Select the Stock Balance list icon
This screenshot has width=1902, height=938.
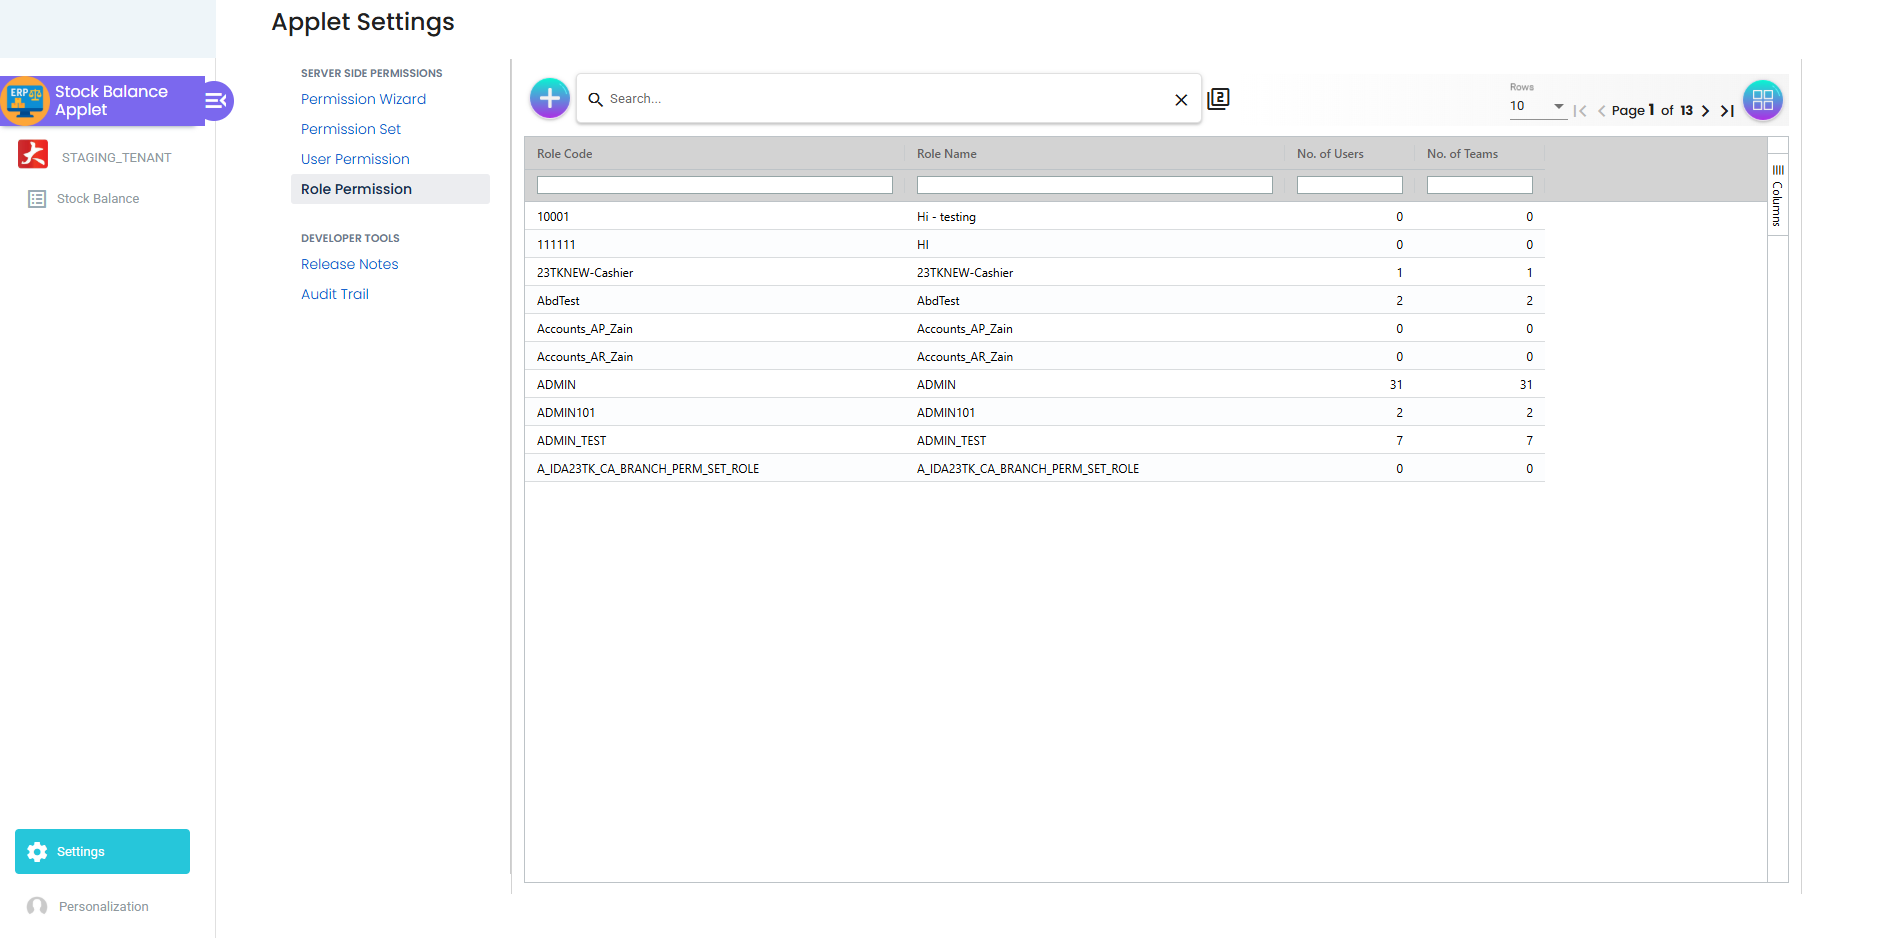point(37,198)
